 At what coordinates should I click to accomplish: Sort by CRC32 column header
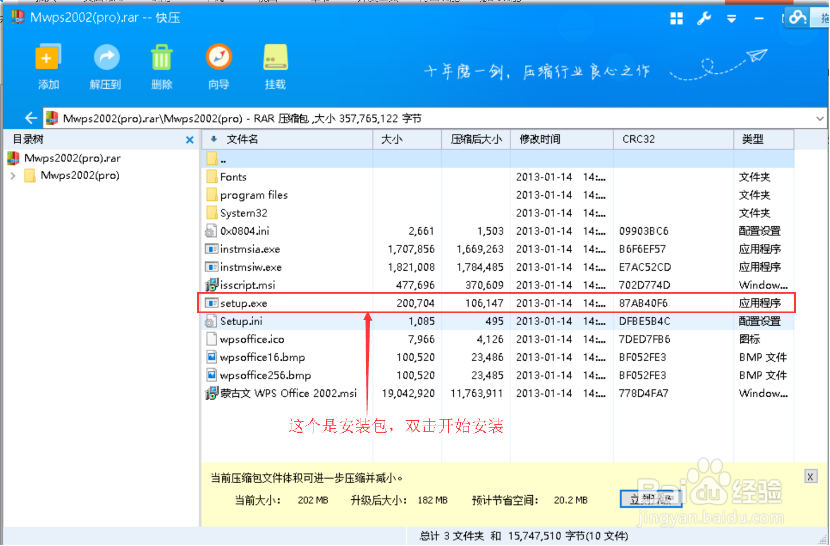click(x=673, y=139)
